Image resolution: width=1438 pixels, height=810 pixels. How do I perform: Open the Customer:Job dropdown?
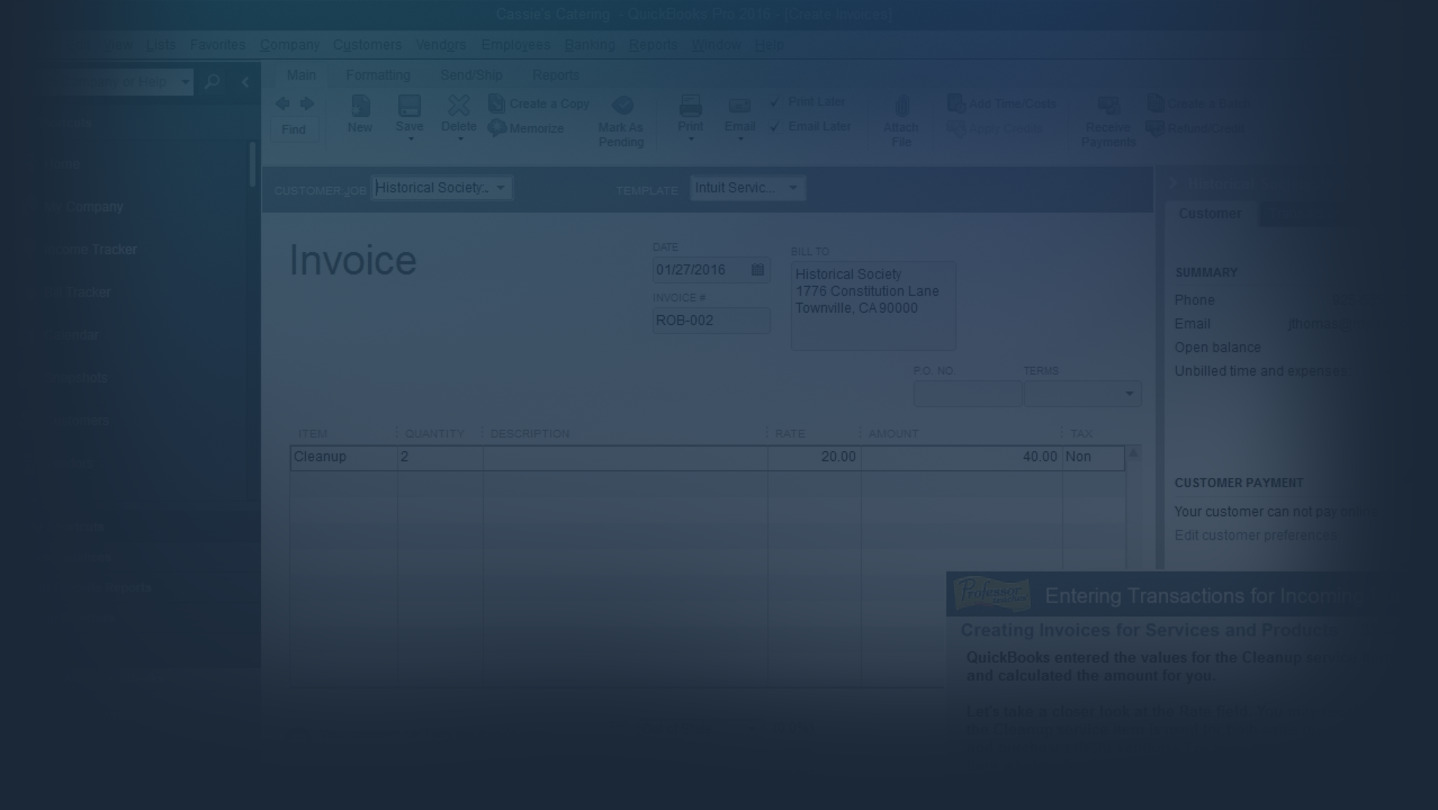(501, 188)
